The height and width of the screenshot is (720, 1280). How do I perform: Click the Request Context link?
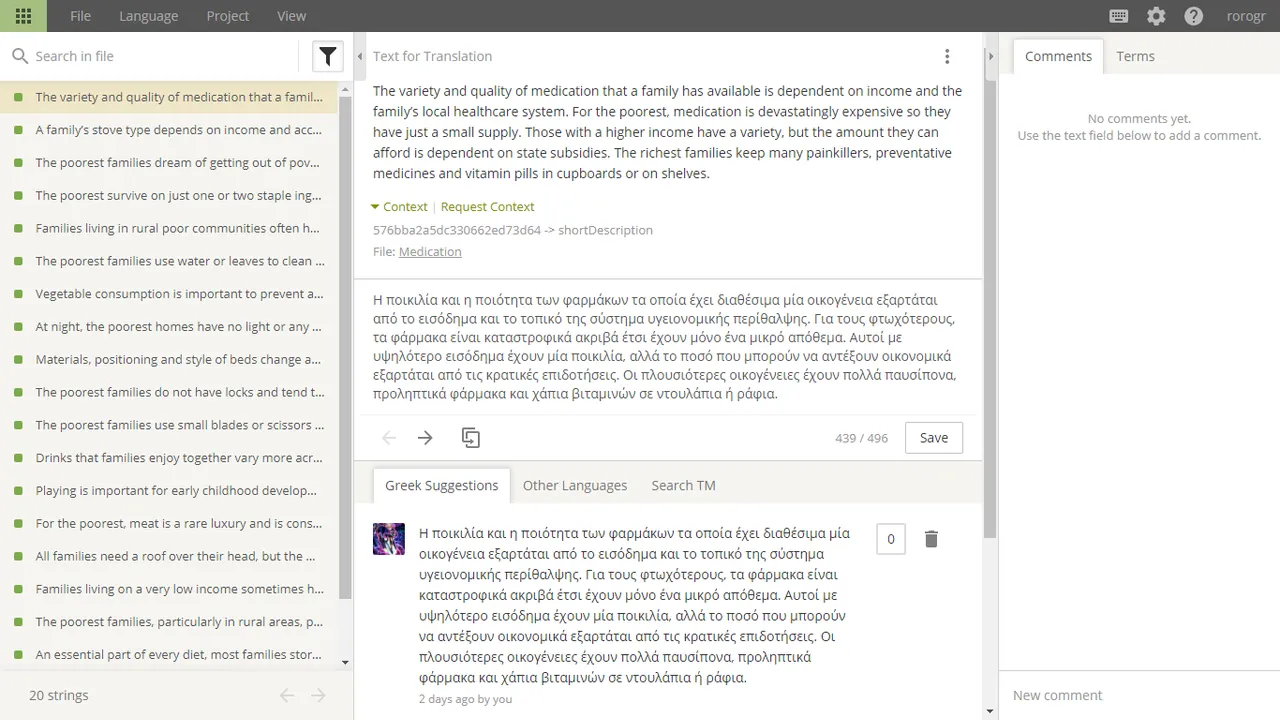[x=487, y=207]
